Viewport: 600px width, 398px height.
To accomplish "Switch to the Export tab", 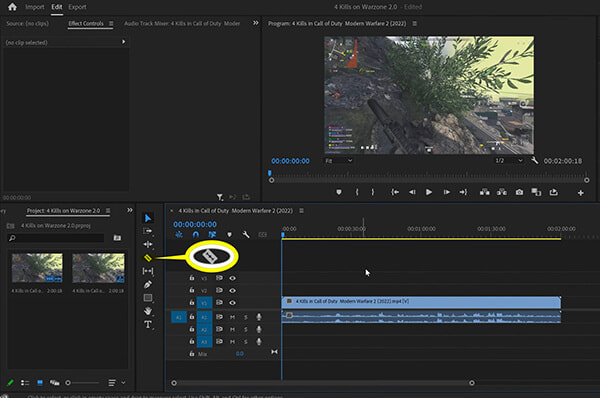I will tap(77, 7).
